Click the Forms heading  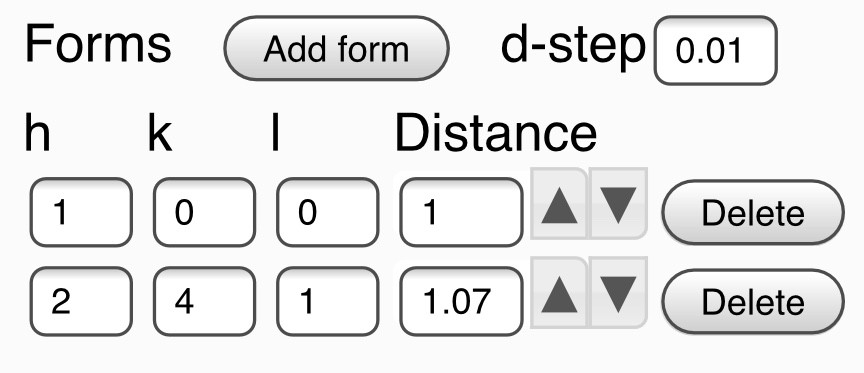pyautogui.click(x=98, y=44)
